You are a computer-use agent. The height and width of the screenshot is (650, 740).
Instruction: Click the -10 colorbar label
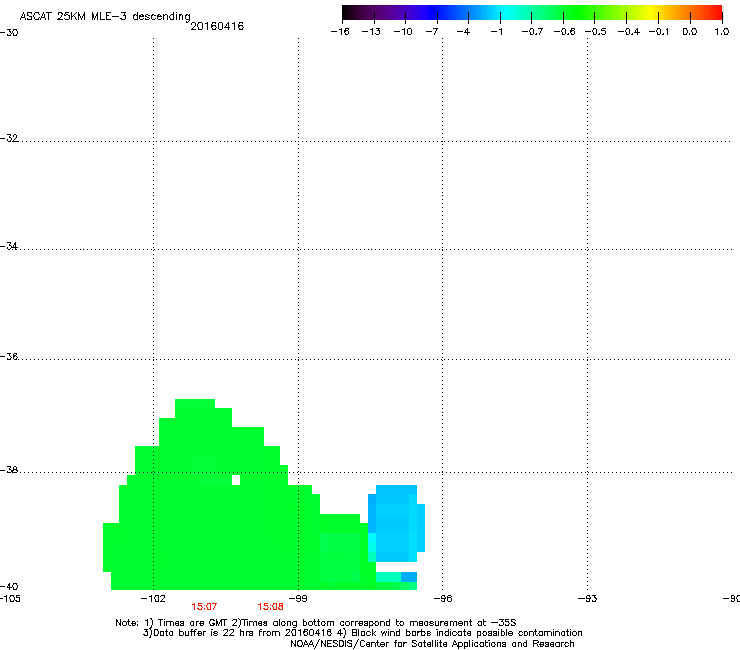pyautogui.click(x=403, y=32)
